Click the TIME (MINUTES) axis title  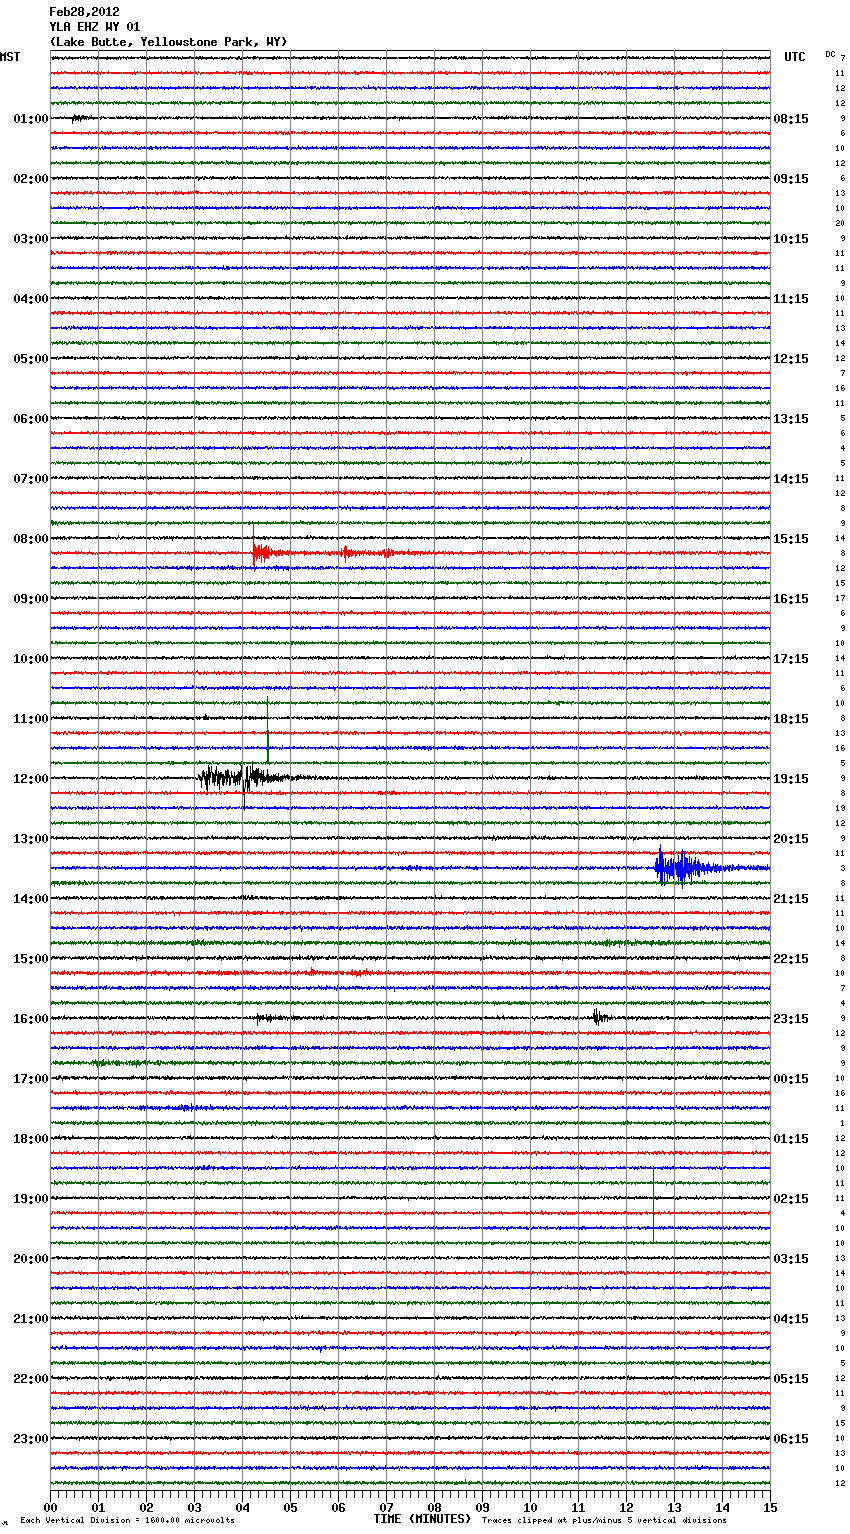click(x=422, y=1519)
